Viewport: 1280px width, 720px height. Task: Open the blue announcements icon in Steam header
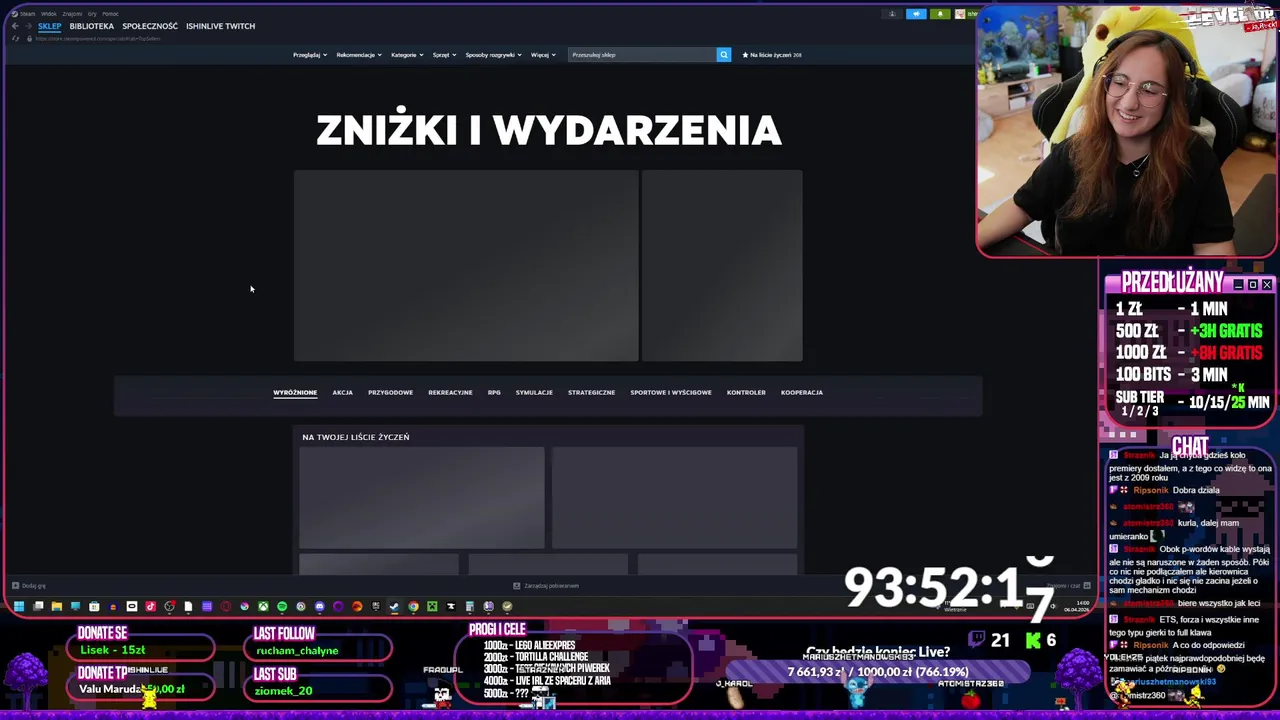[916, 14]
